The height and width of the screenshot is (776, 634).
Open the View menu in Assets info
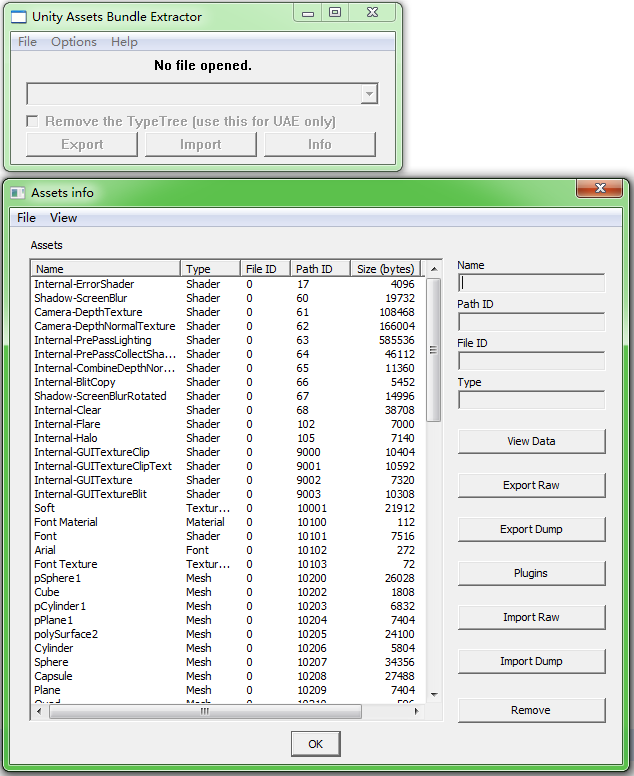tap(63, 218)
